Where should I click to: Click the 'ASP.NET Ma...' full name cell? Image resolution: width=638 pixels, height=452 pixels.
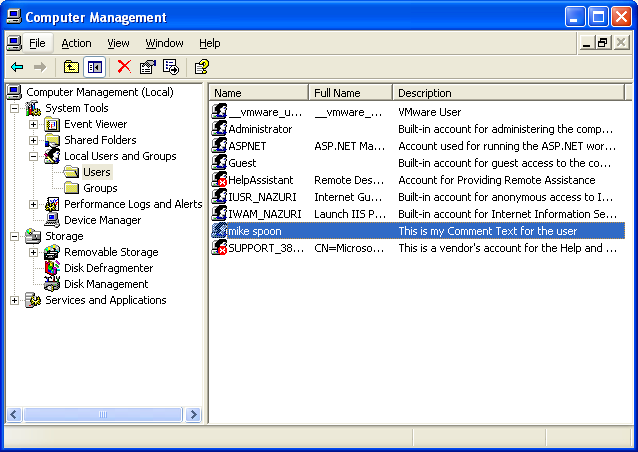click(350, 146)
